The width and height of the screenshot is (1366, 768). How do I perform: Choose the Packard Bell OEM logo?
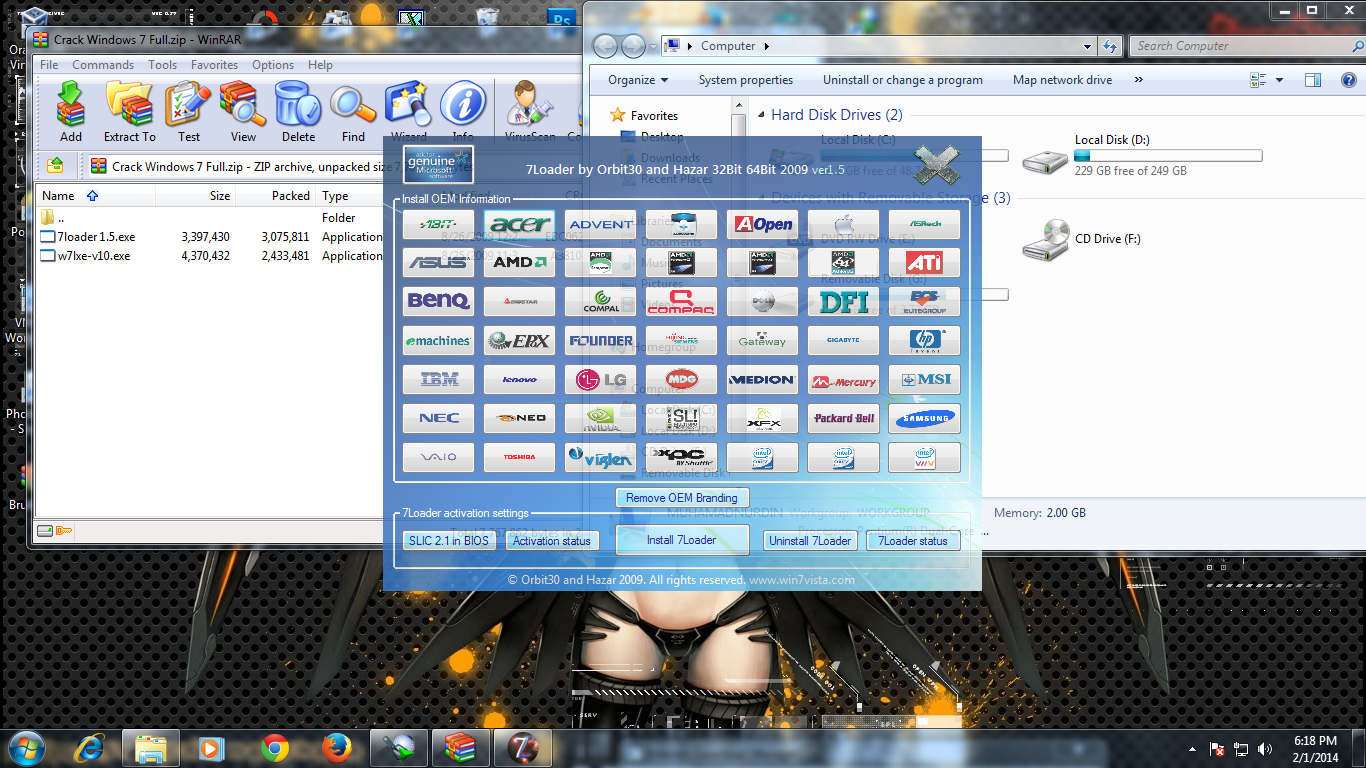[844, 418]
